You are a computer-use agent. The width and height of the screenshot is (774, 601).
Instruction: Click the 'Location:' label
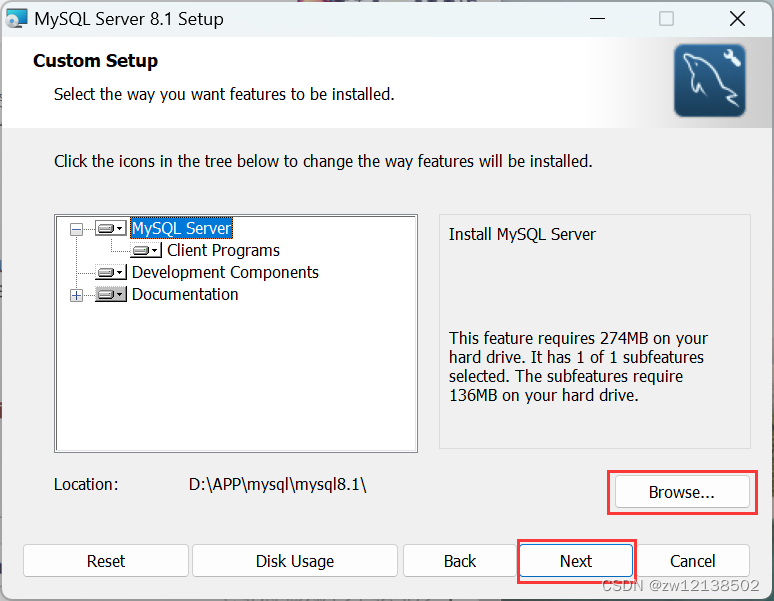(86, 485)
